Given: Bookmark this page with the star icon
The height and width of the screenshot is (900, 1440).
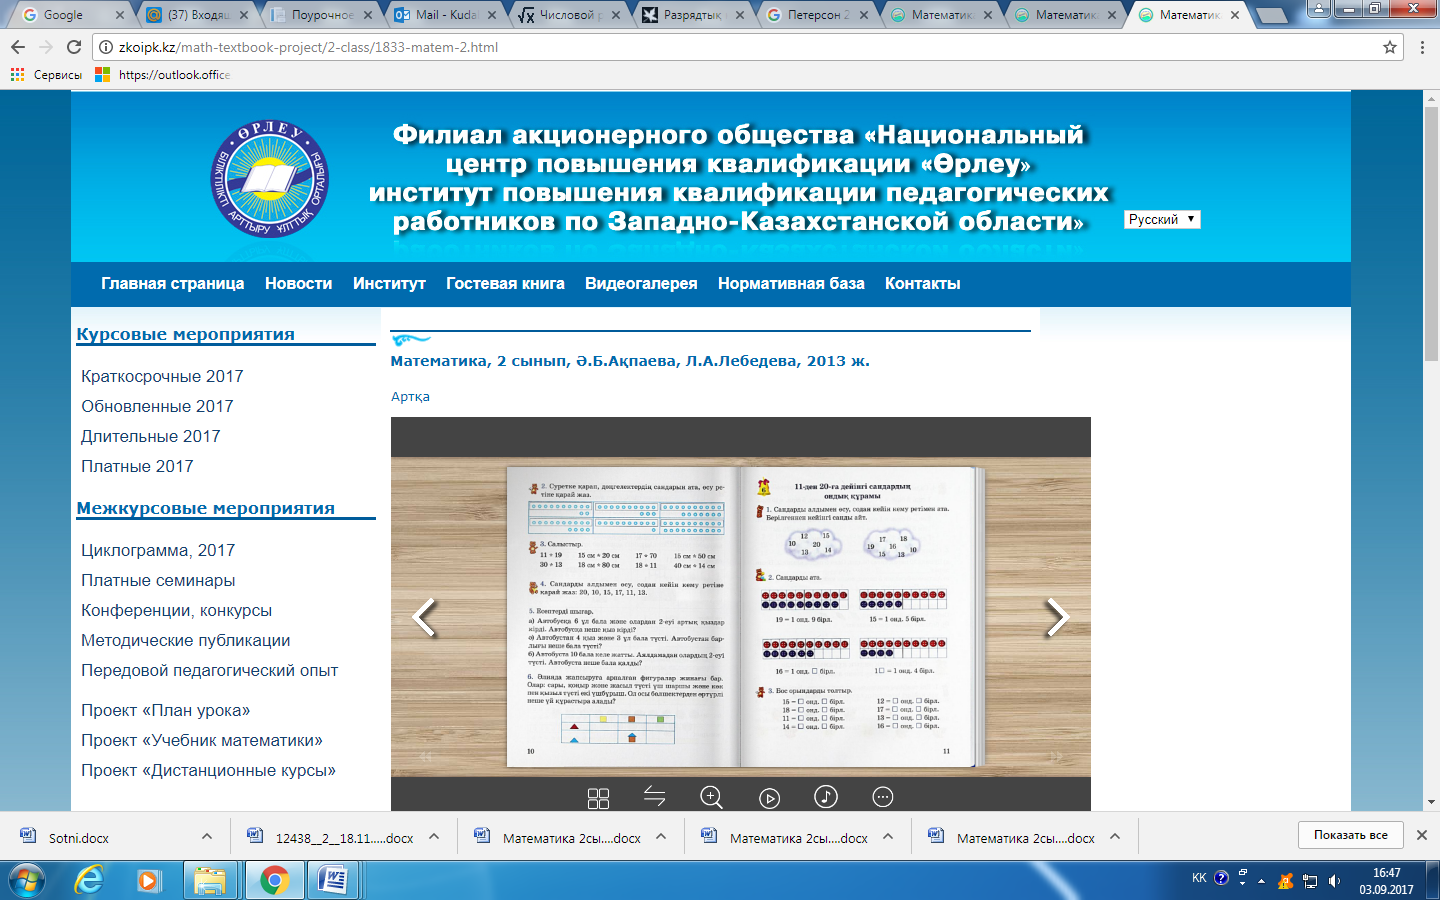Looking at the screenshot, I should click(1389, 47).
